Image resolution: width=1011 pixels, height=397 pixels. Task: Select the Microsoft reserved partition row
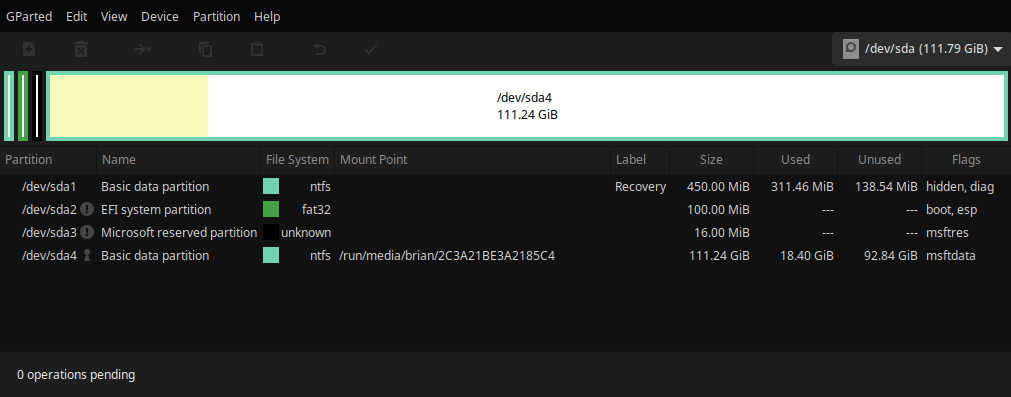[x=506, y=233]
